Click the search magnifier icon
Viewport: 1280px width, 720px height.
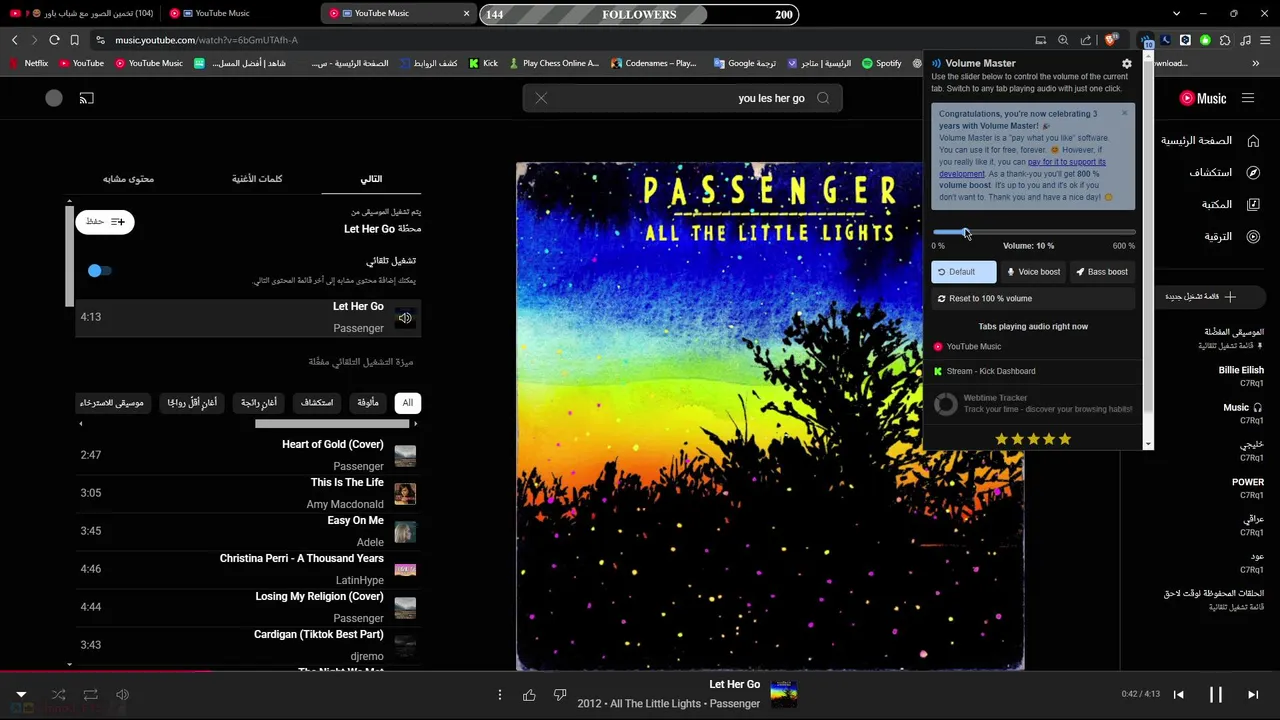[823, 98]
